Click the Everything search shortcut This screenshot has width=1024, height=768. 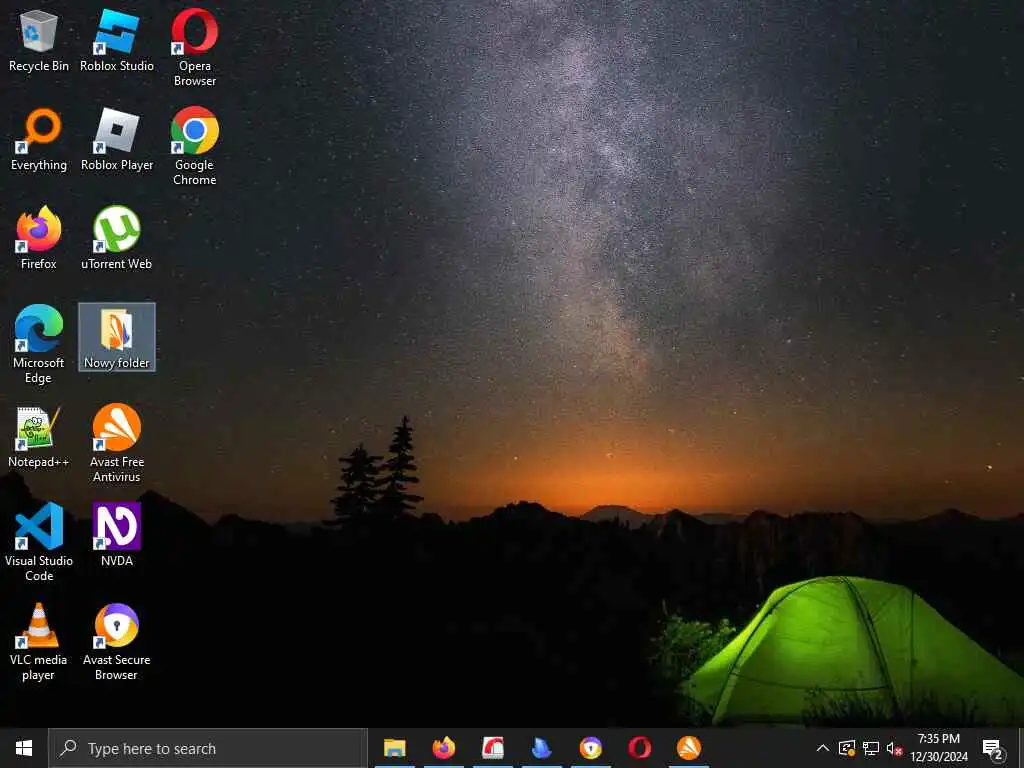click(x=39, y=140)
